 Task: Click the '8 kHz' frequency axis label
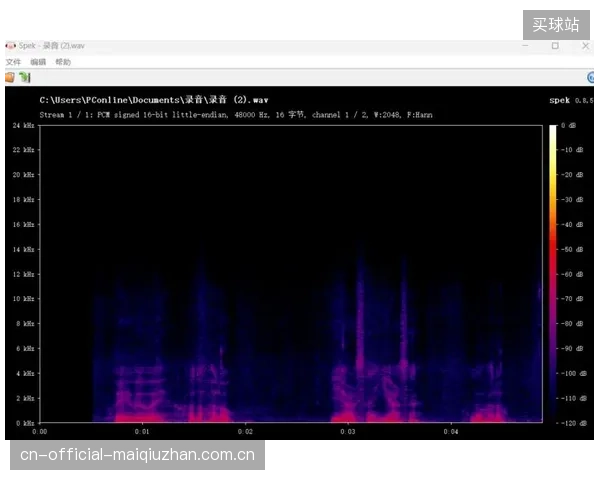coord(25,324)
